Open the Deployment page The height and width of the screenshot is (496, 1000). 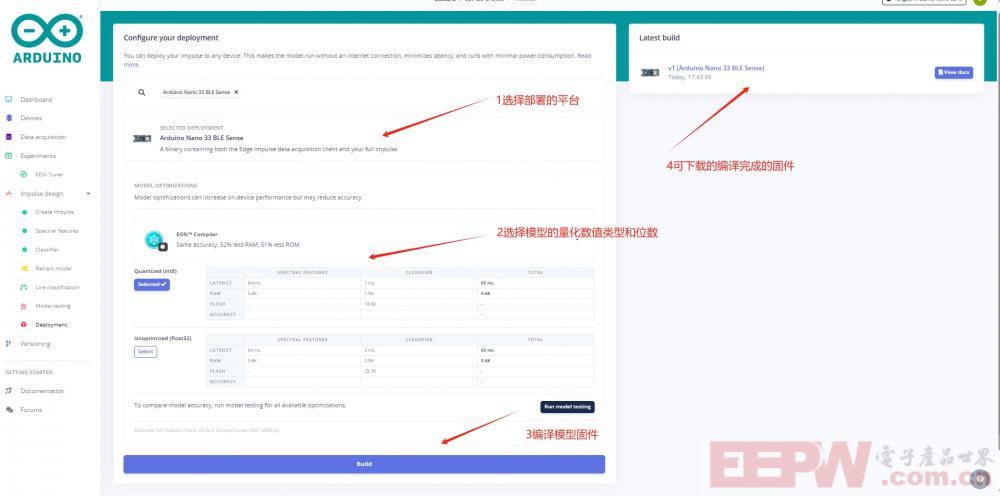coord(51,325)
